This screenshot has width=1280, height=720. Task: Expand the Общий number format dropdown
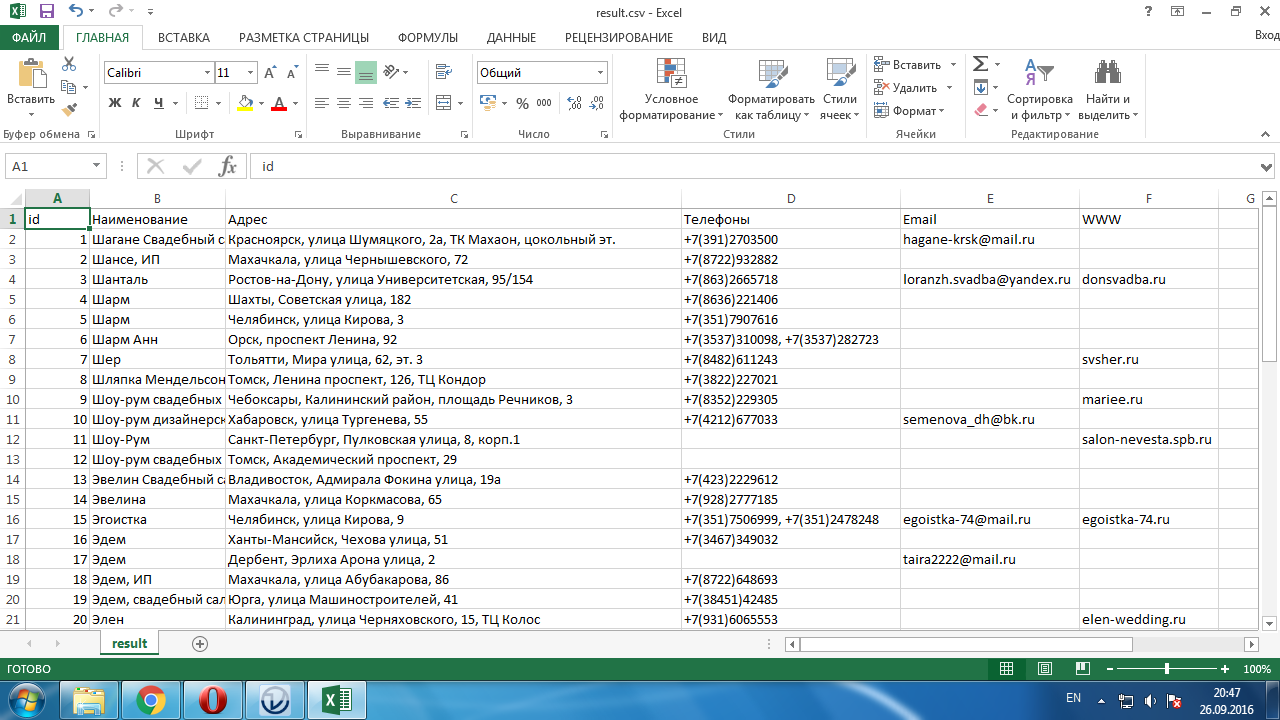click(601, 73)
